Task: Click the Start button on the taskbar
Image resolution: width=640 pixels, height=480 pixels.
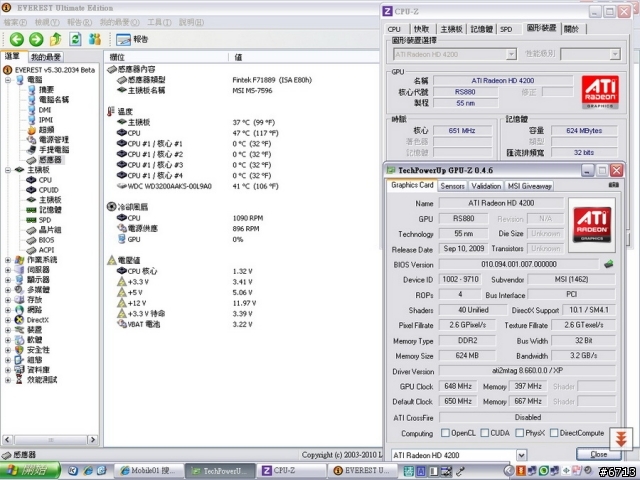Action: tap(30, 471)
